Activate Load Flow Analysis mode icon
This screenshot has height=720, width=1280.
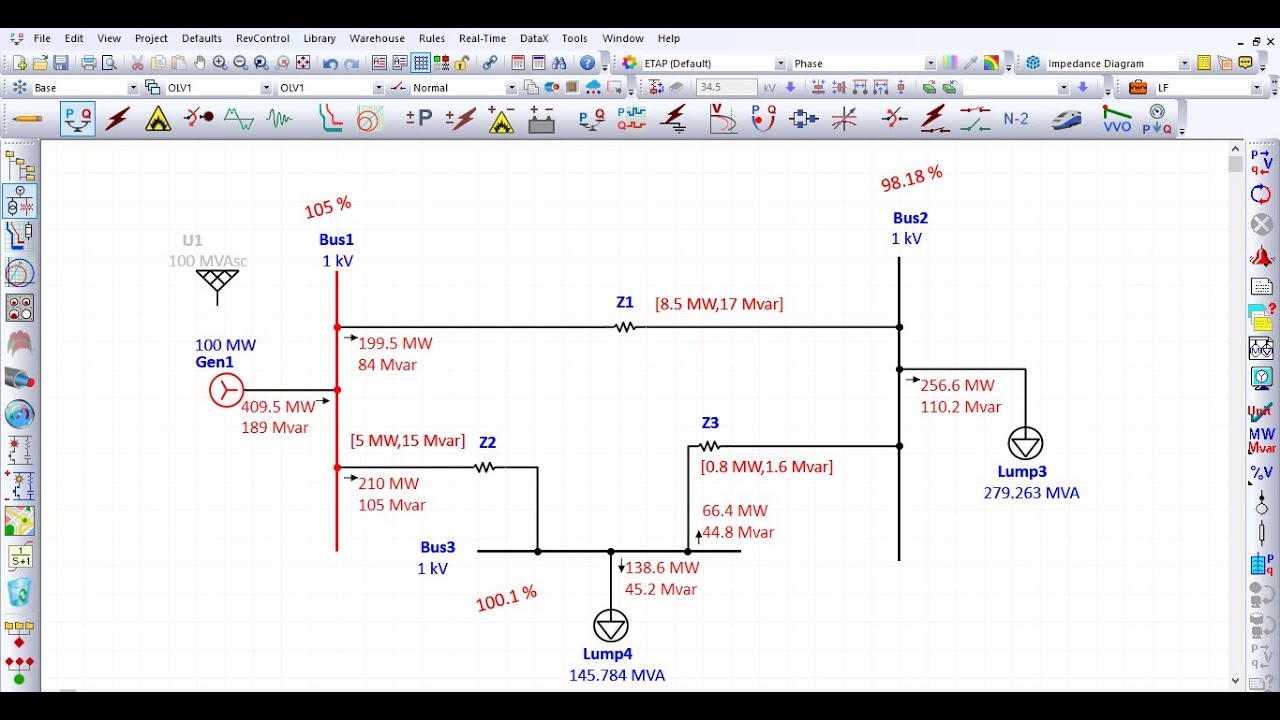(x=78, y=119)
